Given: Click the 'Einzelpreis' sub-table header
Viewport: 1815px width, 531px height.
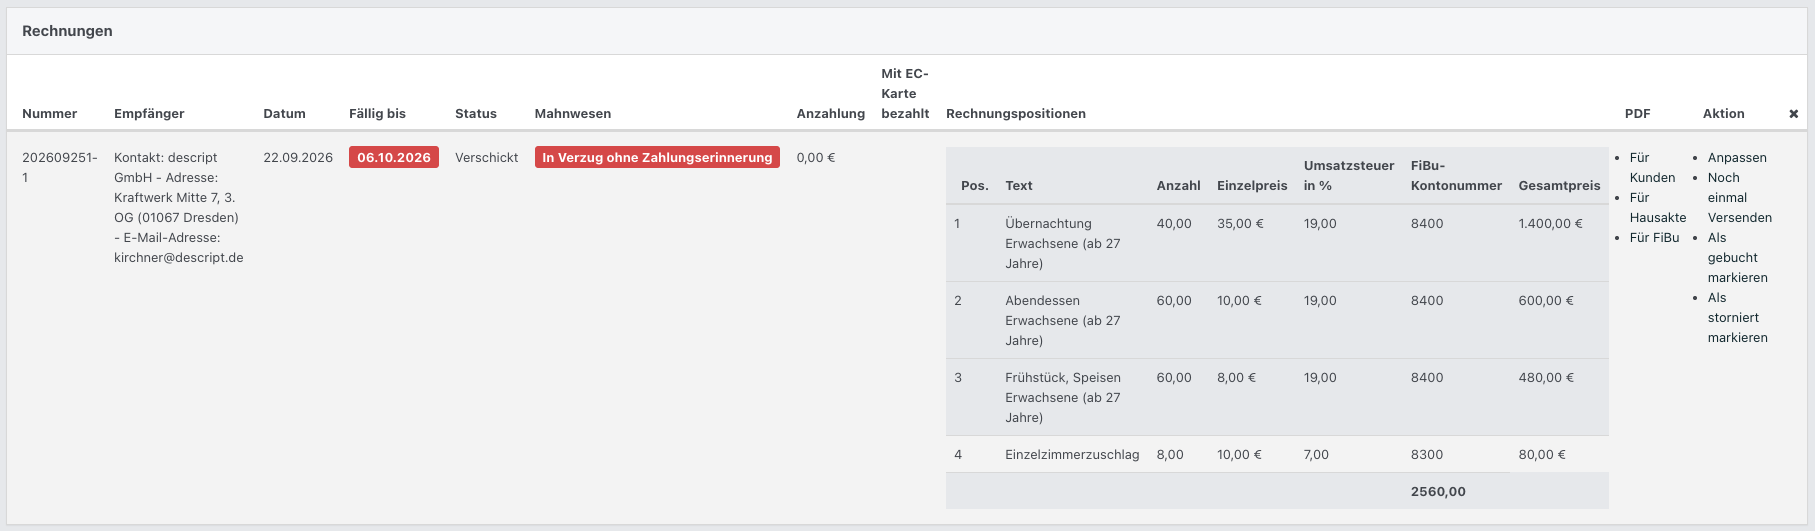Looking at the screenshot, I should tap(1252, 186).
